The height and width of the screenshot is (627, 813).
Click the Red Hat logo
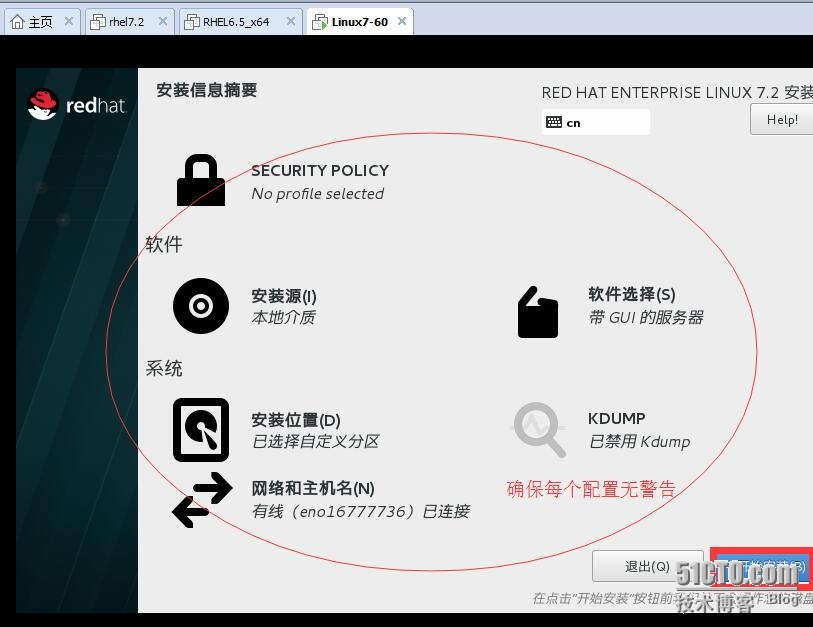[x=77, y=104]
